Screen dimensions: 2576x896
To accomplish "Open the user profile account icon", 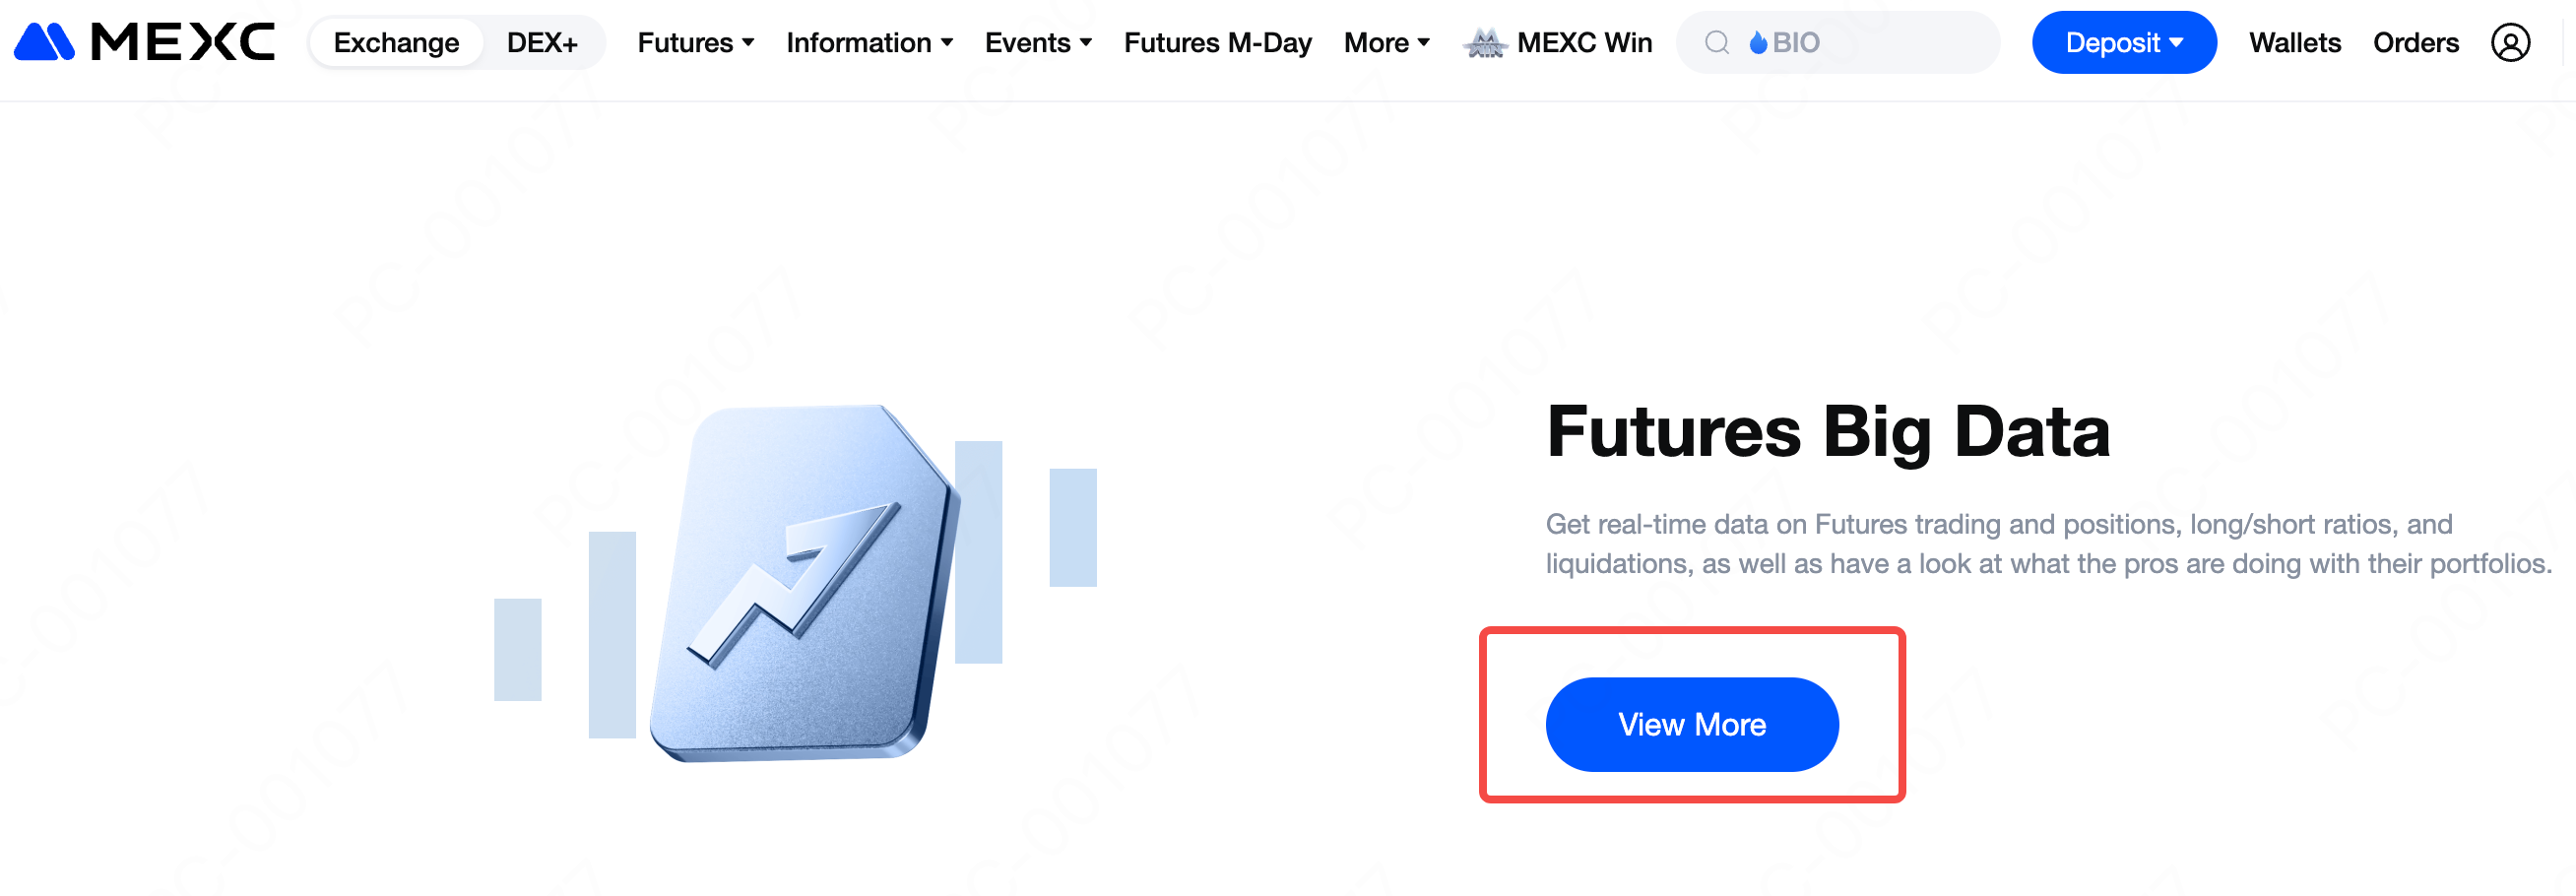I will [2509, 43].
